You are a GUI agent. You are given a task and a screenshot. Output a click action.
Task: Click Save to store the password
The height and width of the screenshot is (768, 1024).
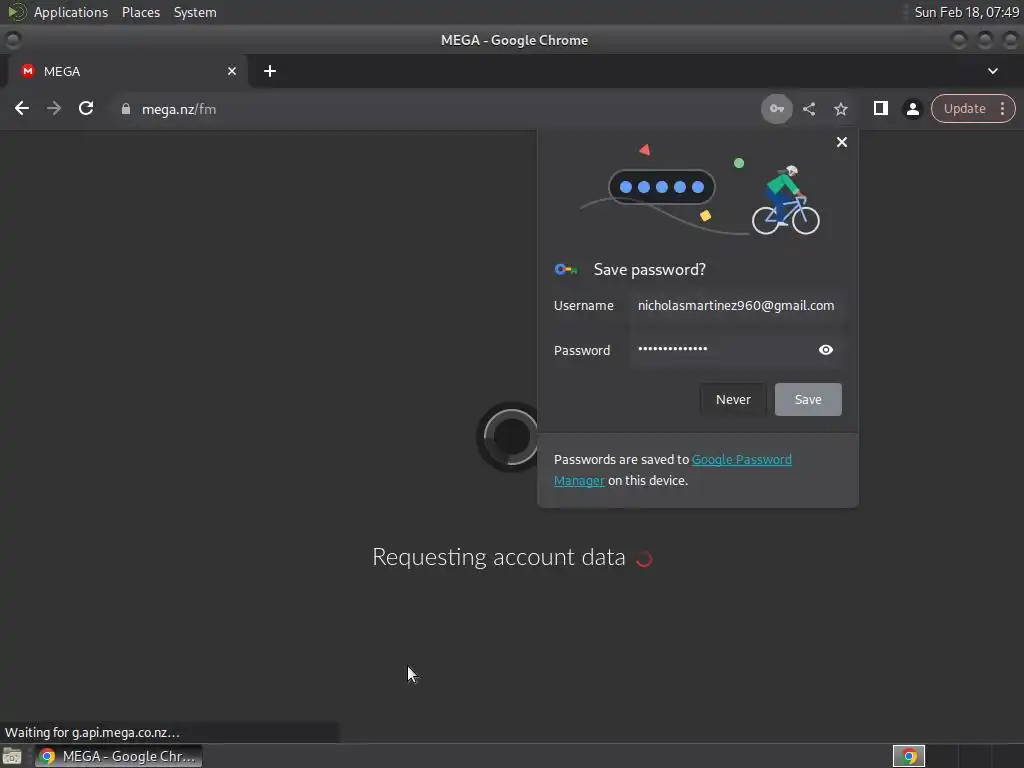click(x=808, y=399)
